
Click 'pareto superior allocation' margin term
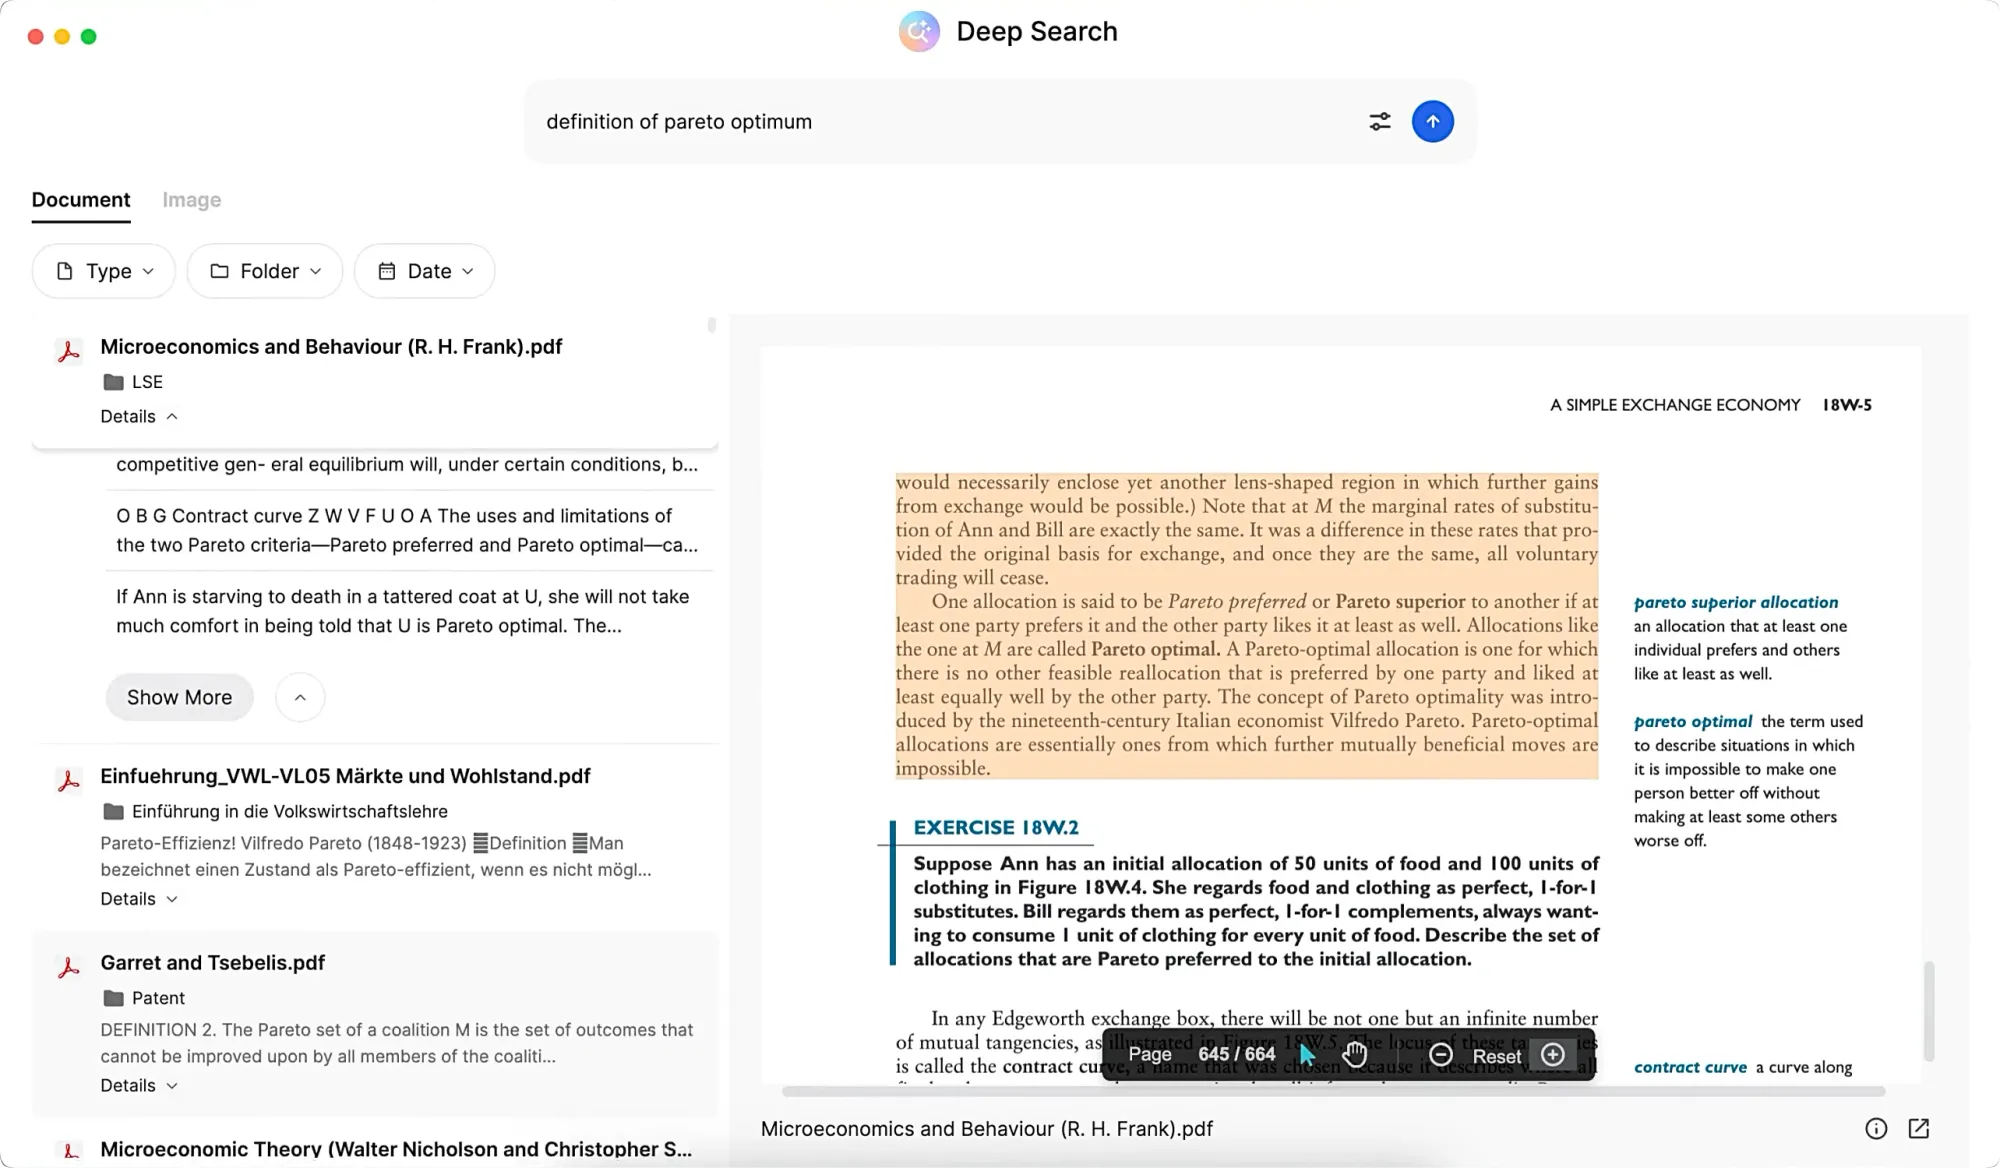click(x=1735, y=602)
